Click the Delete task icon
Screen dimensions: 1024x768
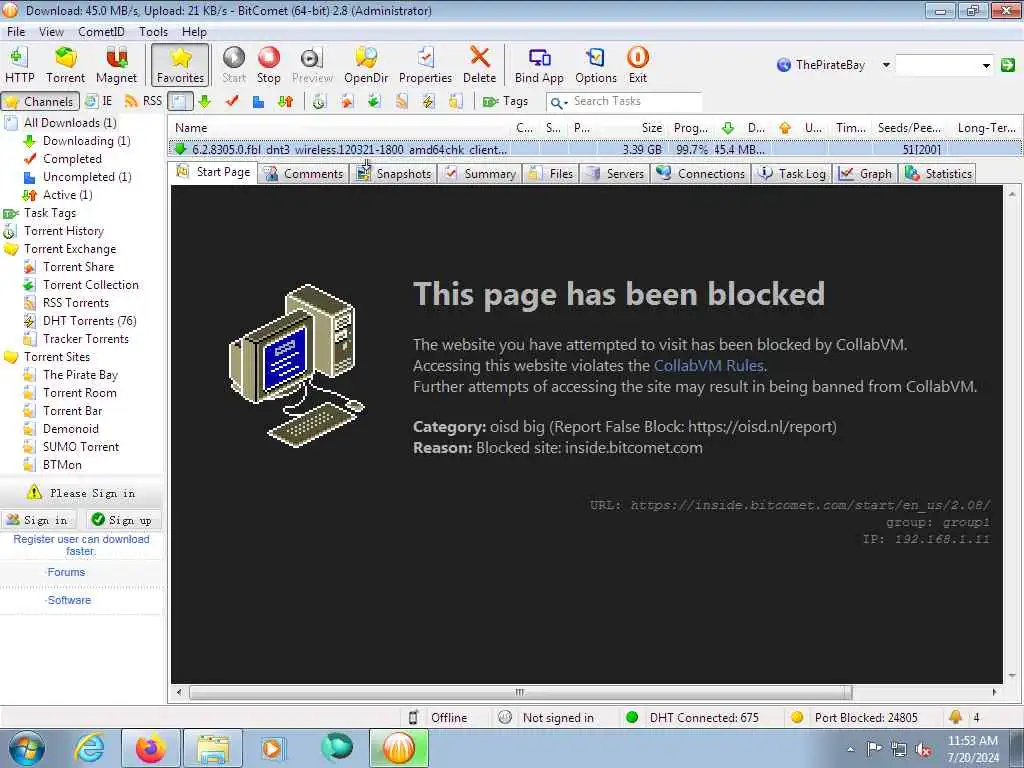[x=479, y=65]
